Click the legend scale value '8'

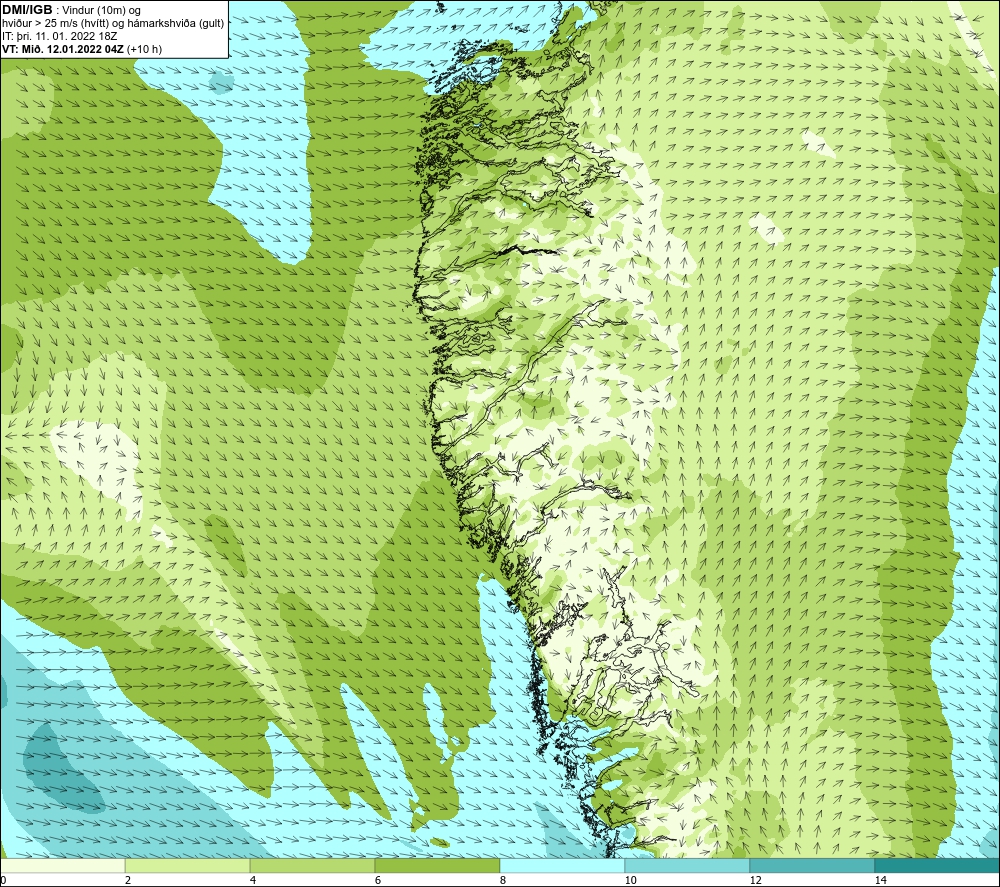point(503,881)
